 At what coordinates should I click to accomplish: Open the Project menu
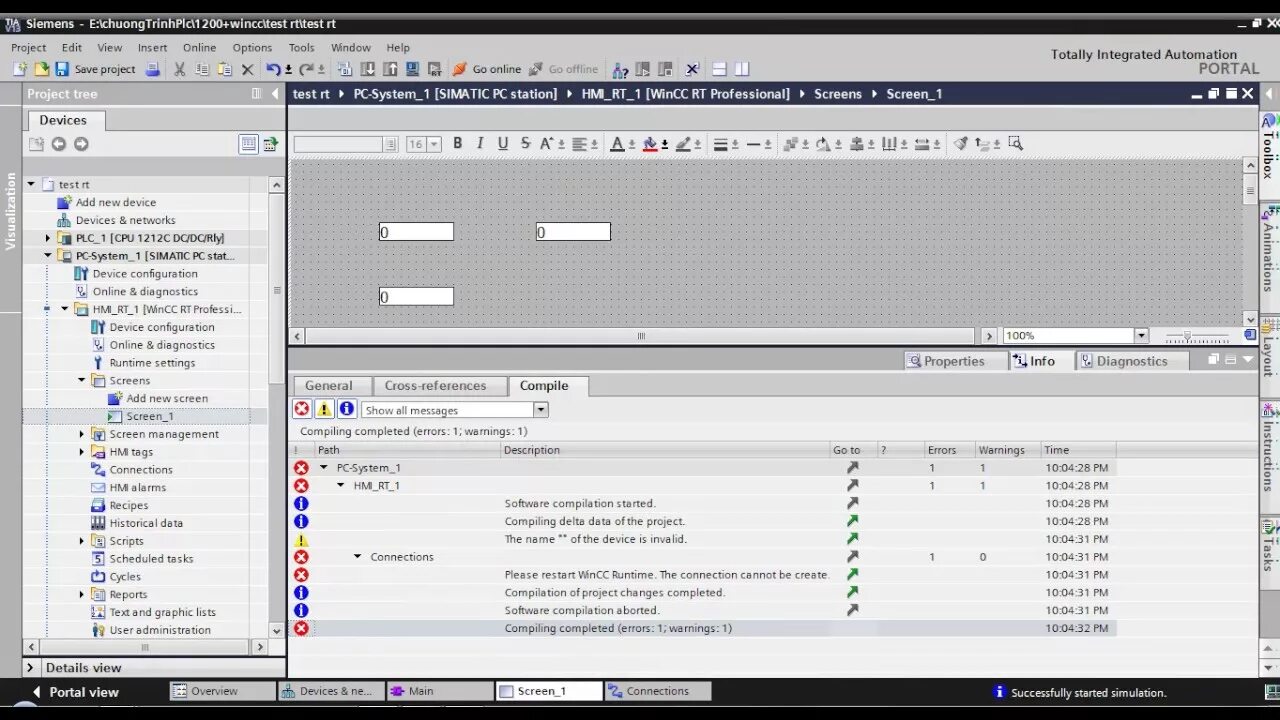(x=28, y=47)
